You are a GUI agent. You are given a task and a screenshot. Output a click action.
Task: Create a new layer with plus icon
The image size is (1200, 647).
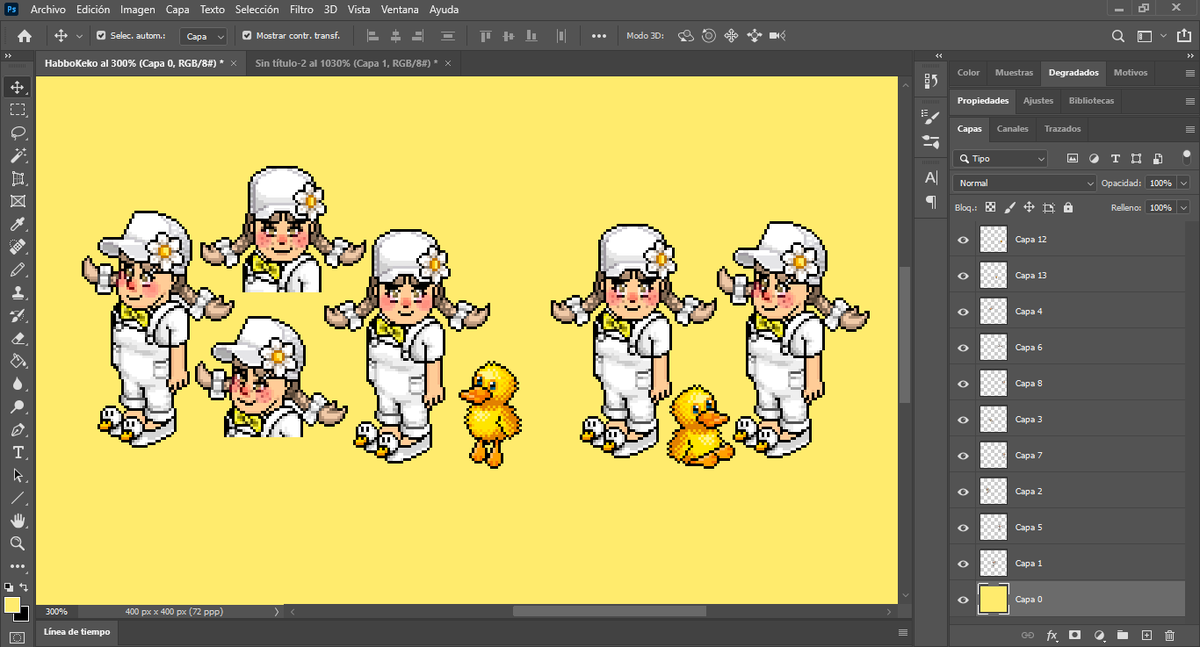pyautogui.click(x=1147, y=635)
